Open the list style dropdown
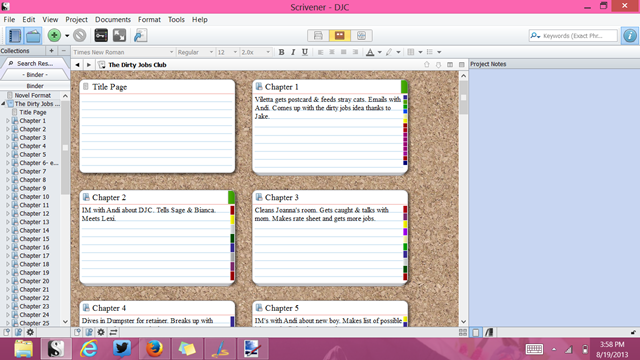 coord(439,52)
